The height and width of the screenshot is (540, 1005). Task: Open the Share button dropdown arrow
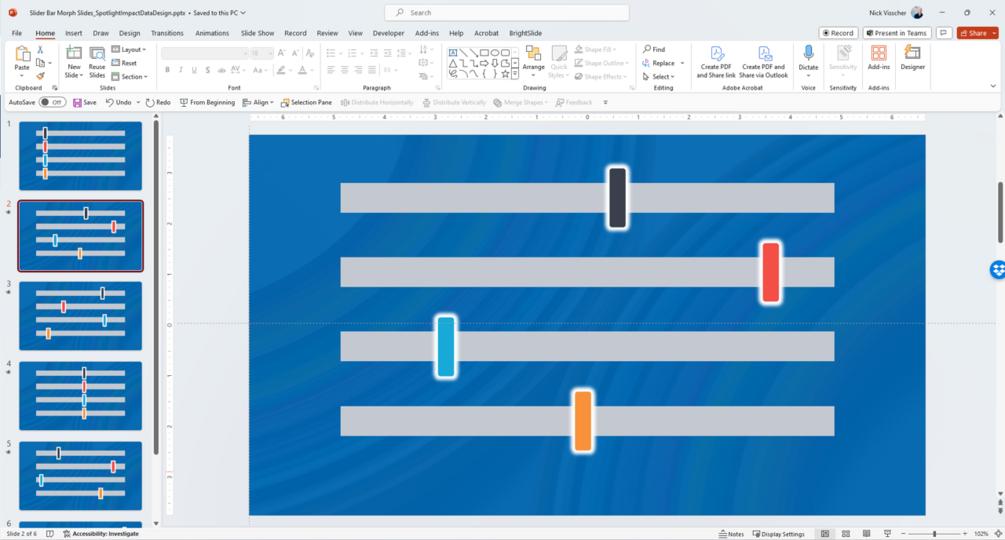point(994,33)
